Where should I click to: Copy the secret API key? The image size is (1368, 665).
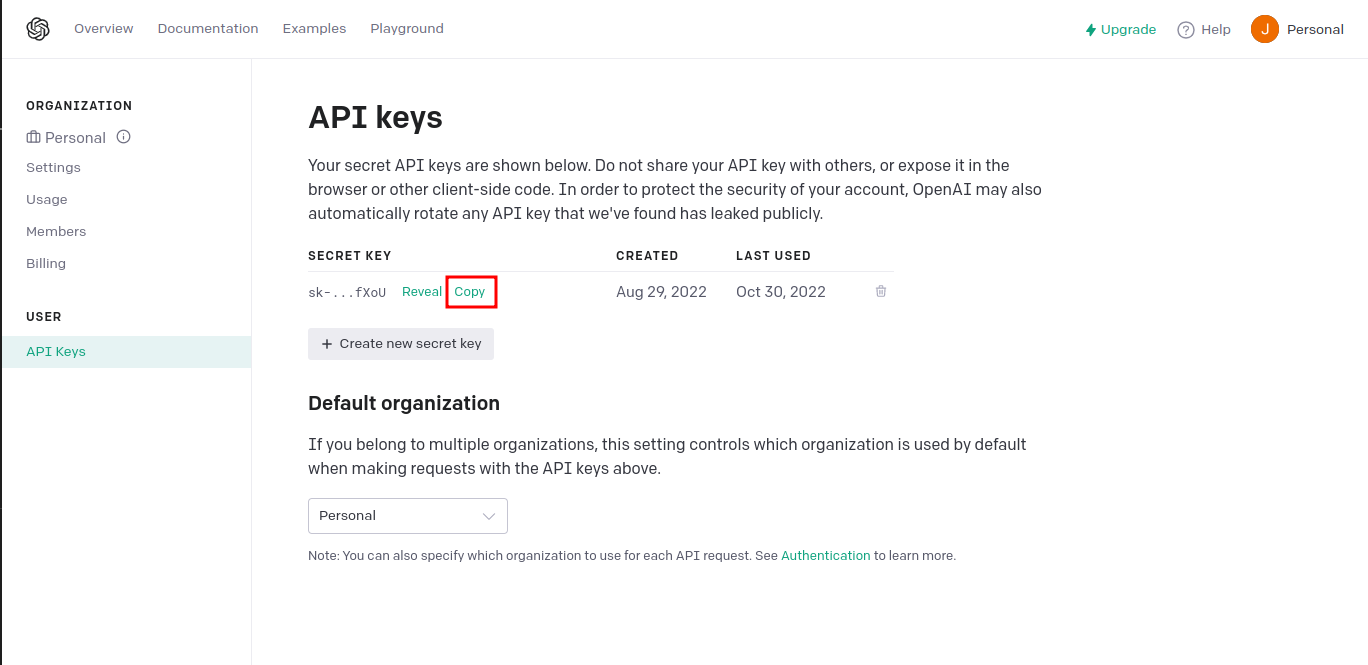coord(470,292)
